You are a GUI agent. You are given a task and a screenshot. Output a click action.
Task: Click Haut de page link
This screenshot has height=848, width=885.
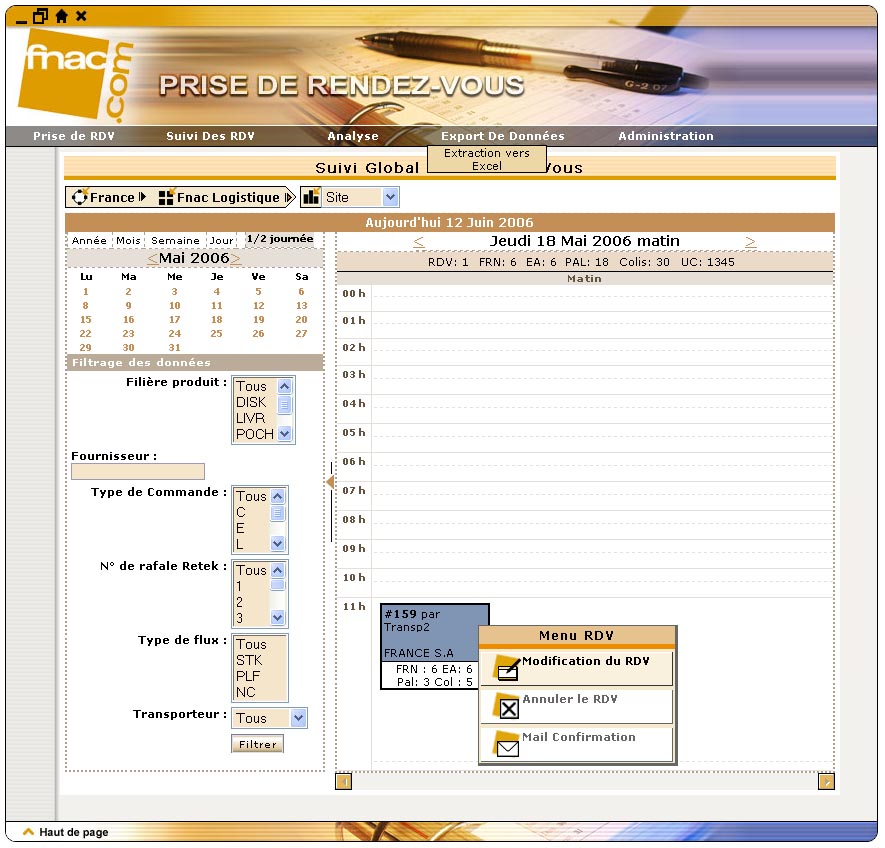click(73, 832)
